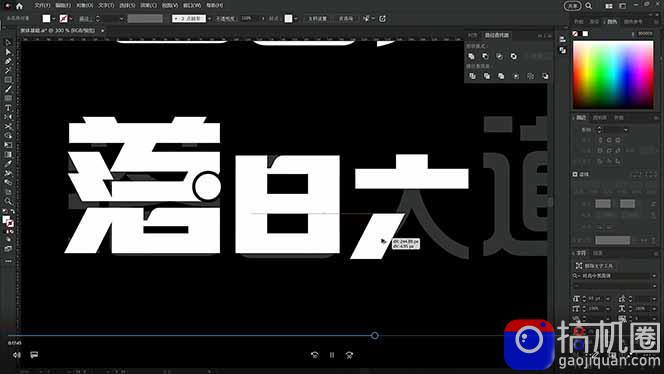Expand opacity slider arrow in control bar
The height and width of the screenshot is (374, 664).
(263, 19)
